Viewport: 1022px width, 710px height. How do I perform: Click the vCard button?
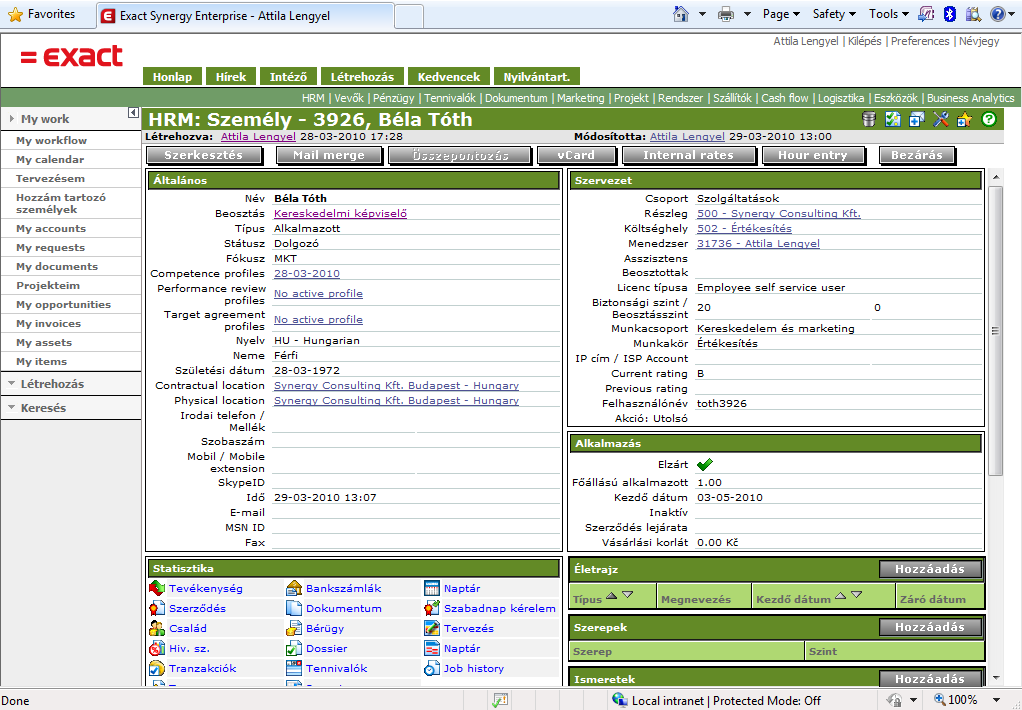pos(576,155)
